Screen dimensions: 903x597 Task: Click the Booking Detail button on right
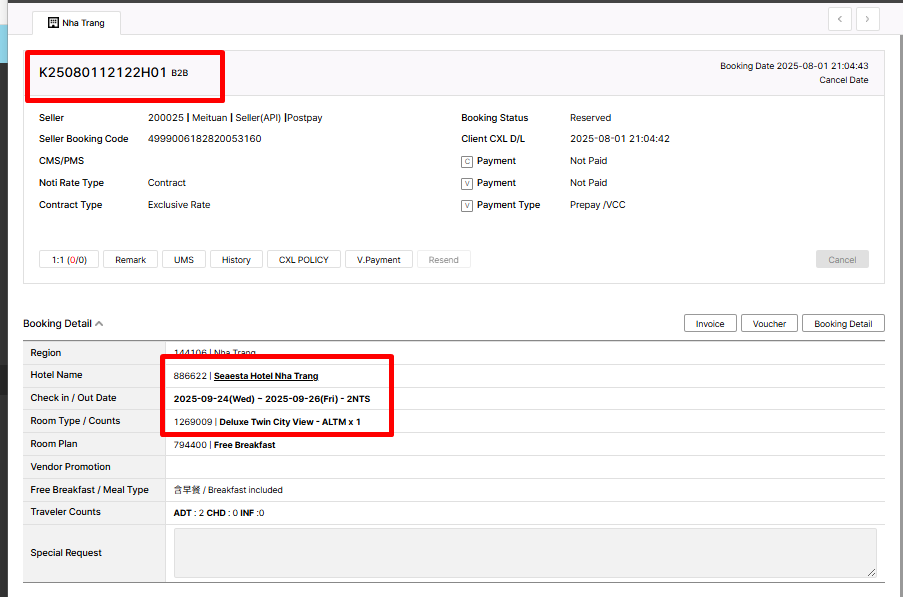[843, 324]
